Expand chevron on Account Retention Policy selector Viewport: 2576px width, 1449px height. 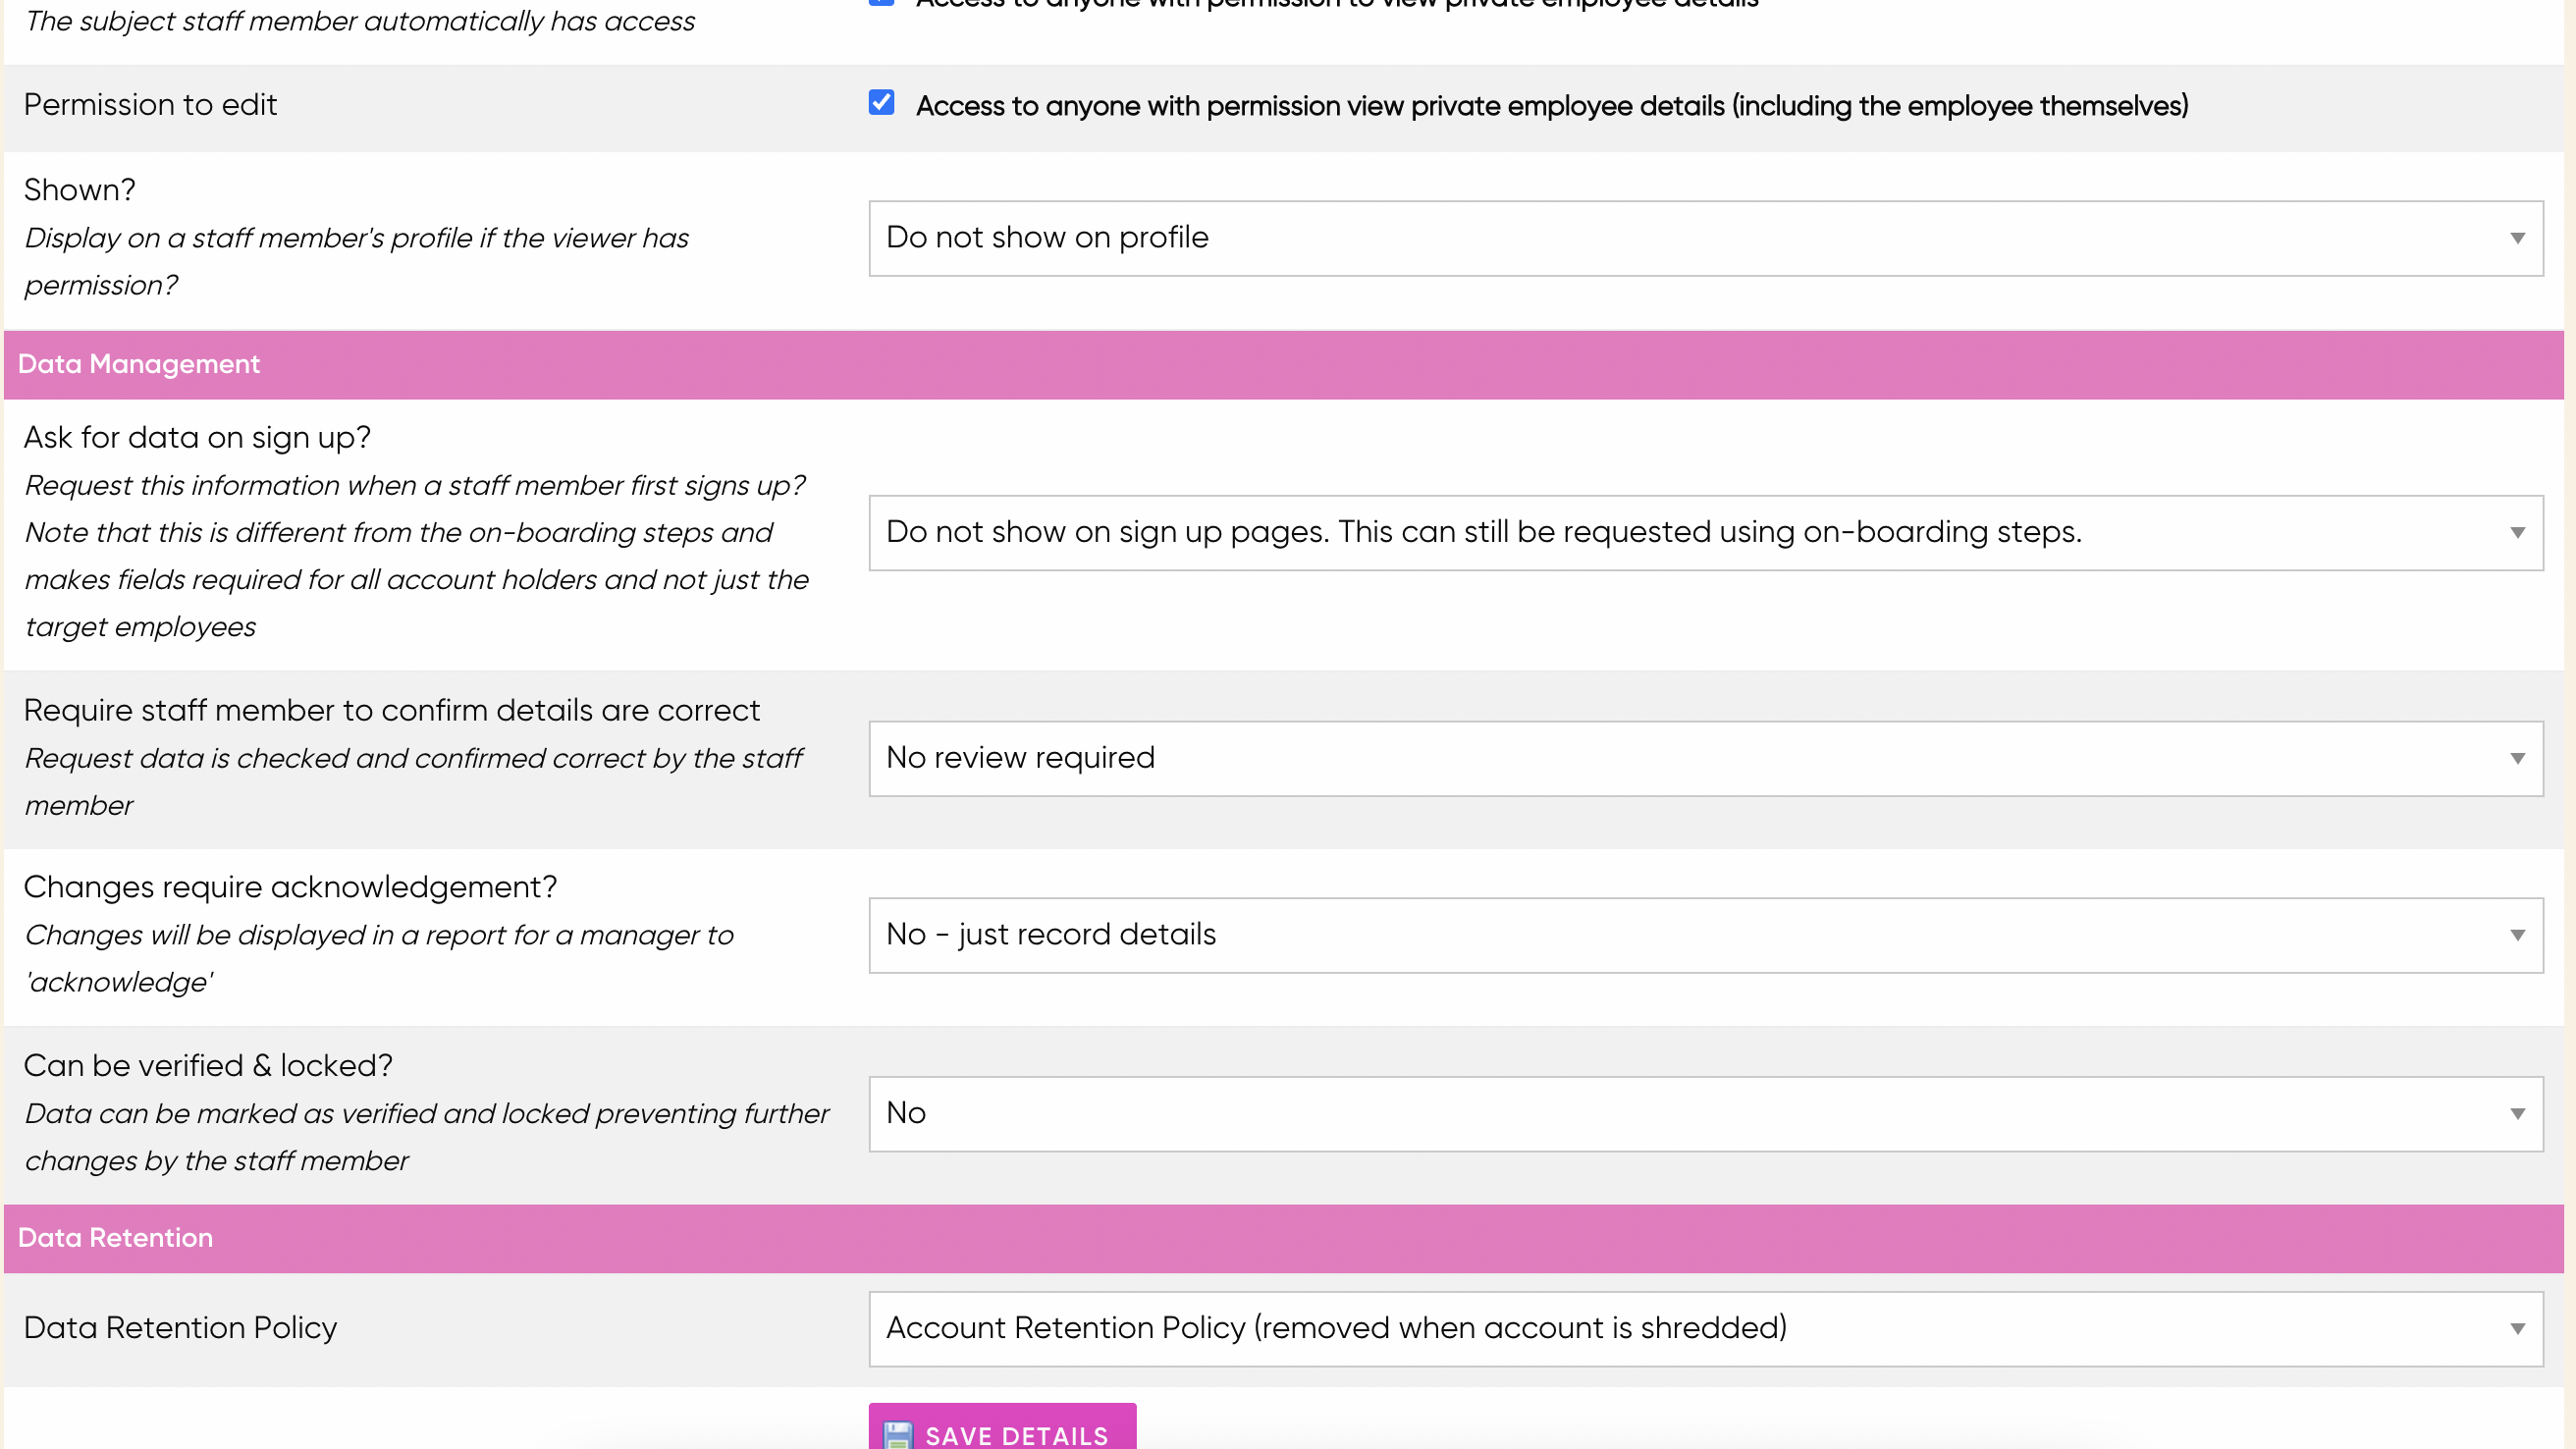click(2517, 1328)
